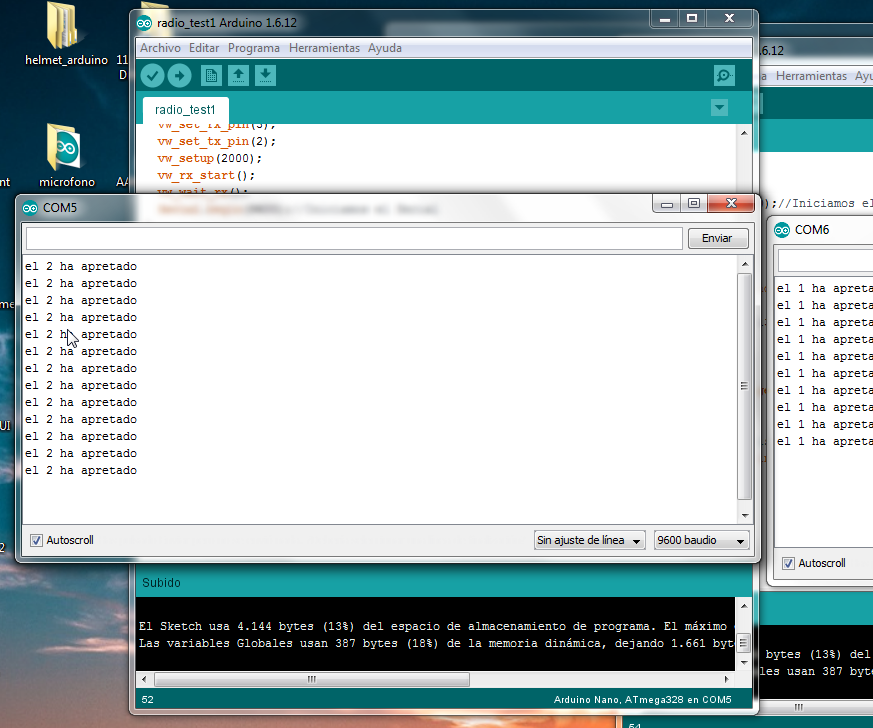
Task: Select the radio_test1 sketch tab
Action: coord(185,110)
